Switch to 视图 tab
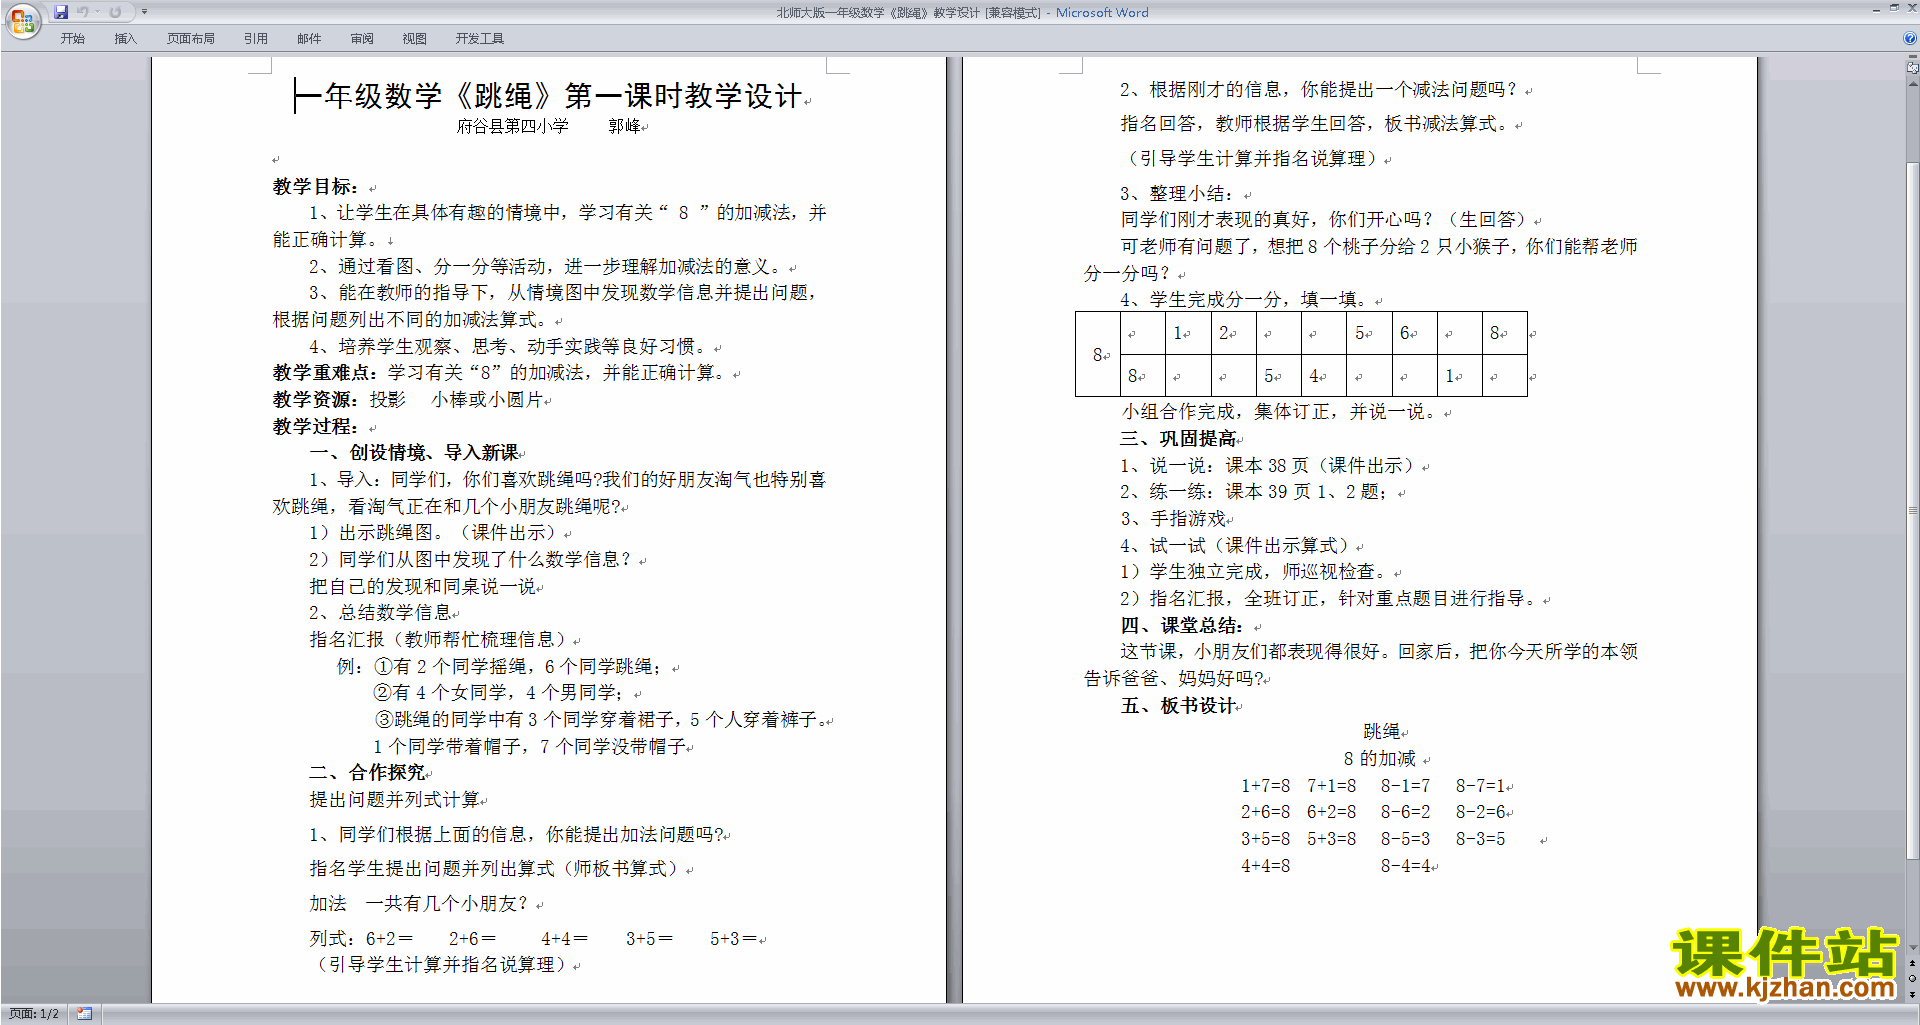 415,39
